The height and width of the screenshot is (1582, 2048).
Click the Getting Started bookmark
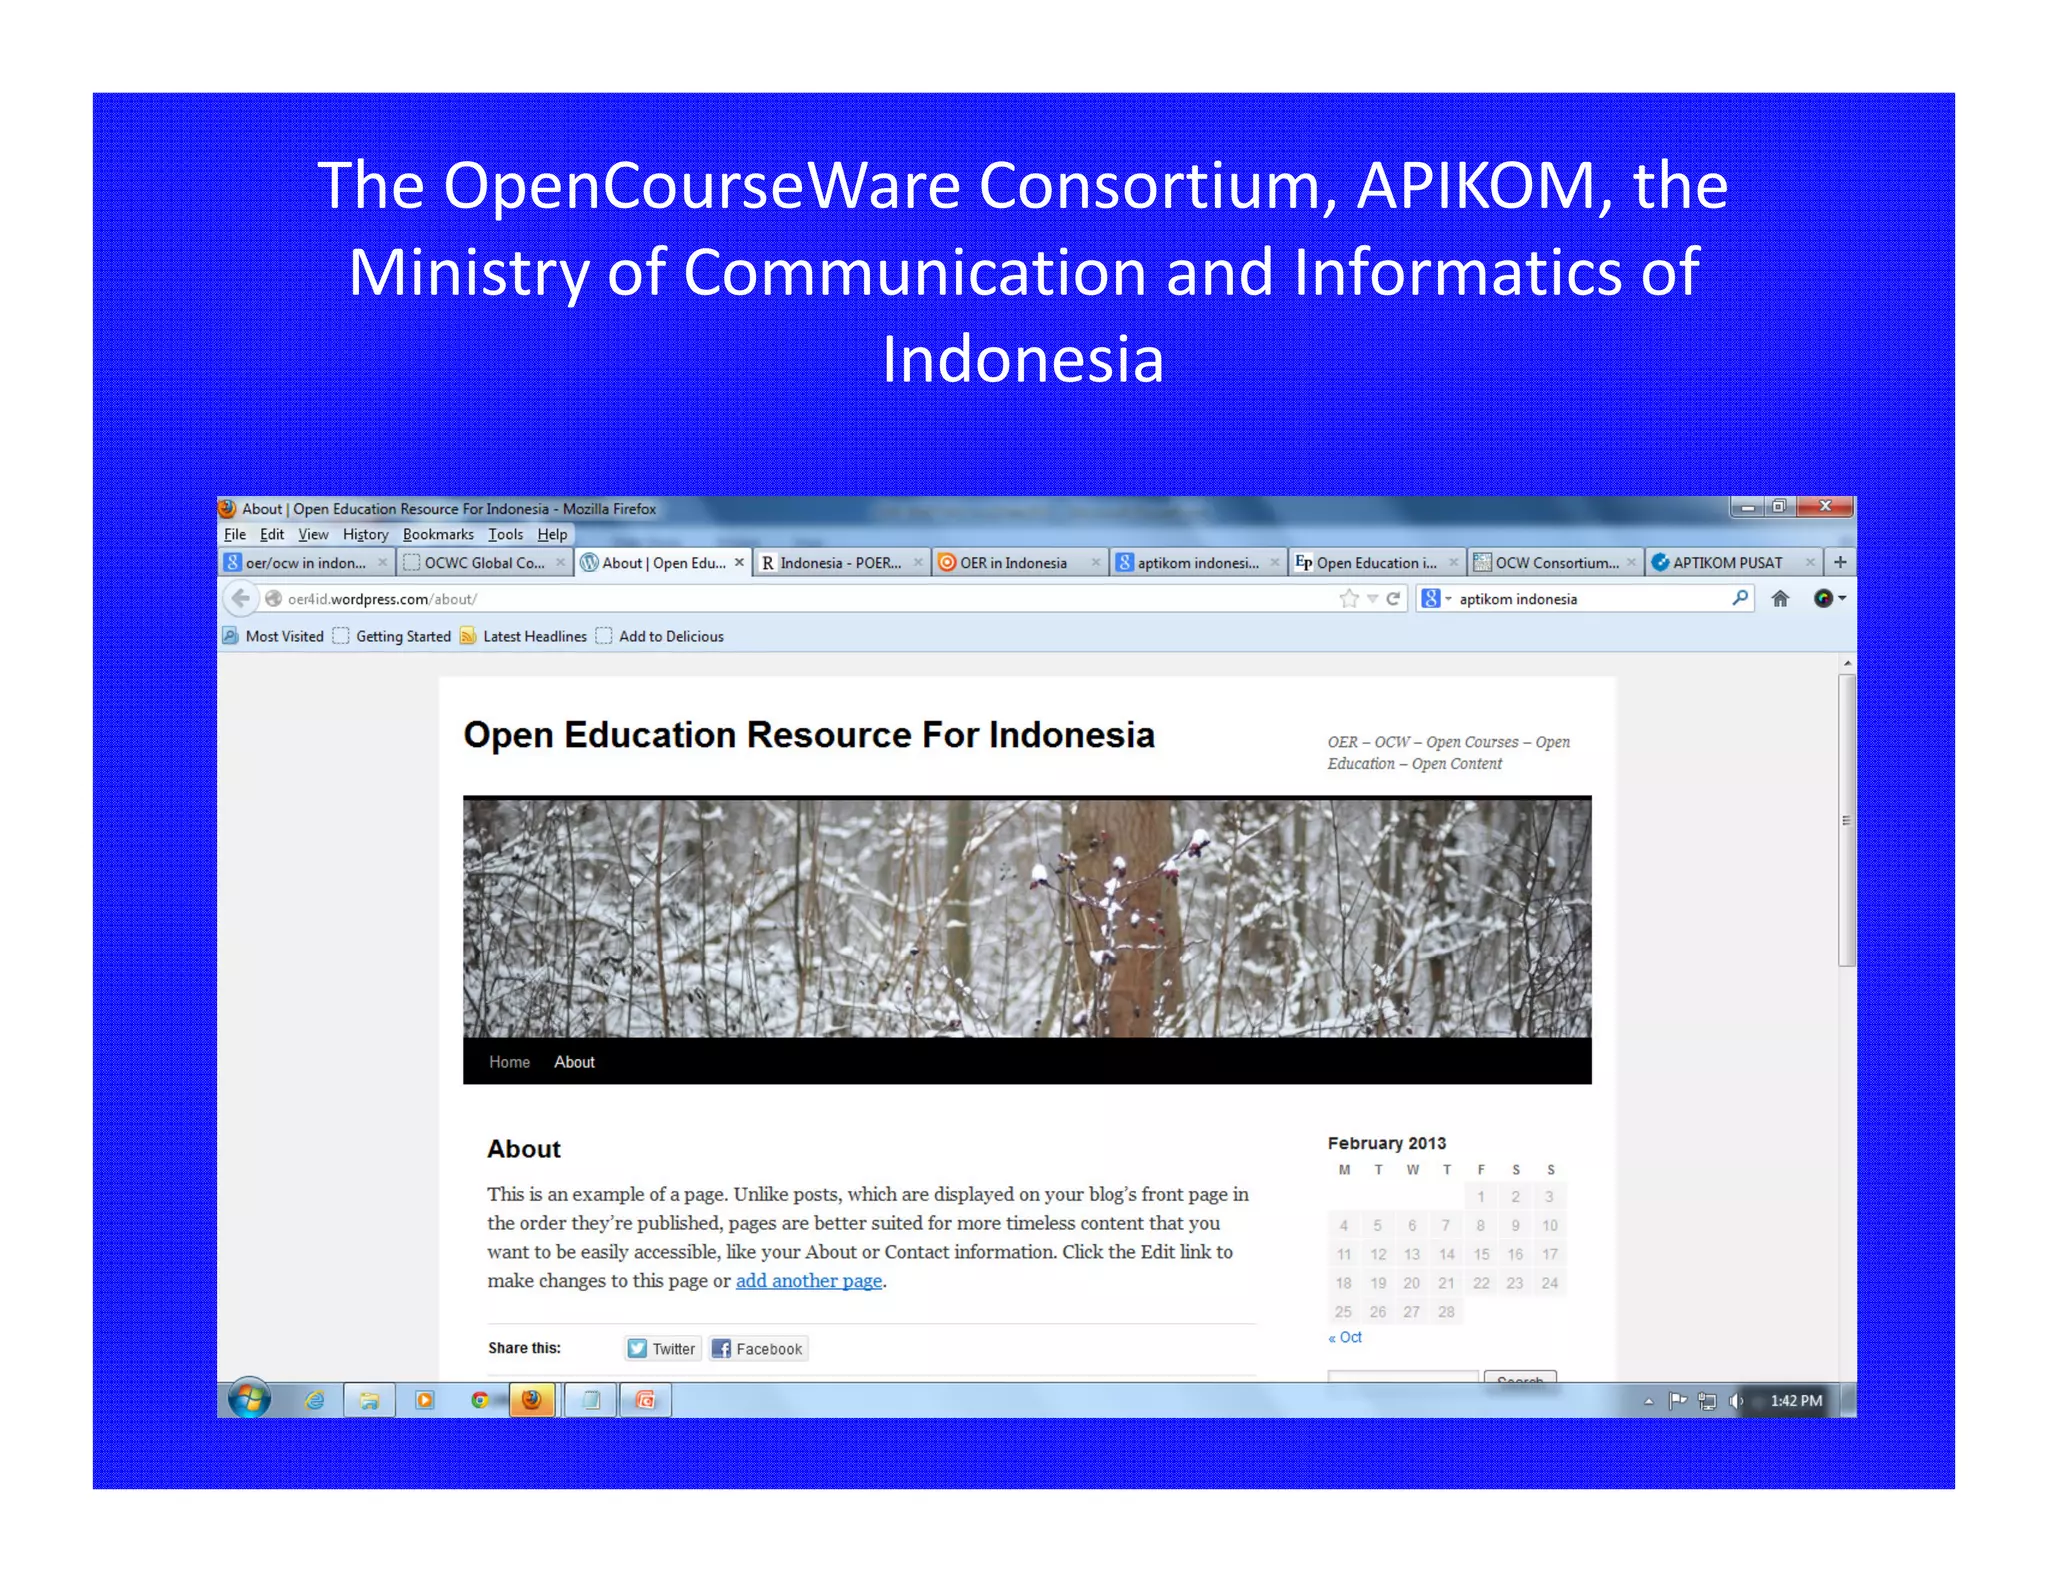click(393, 636)
